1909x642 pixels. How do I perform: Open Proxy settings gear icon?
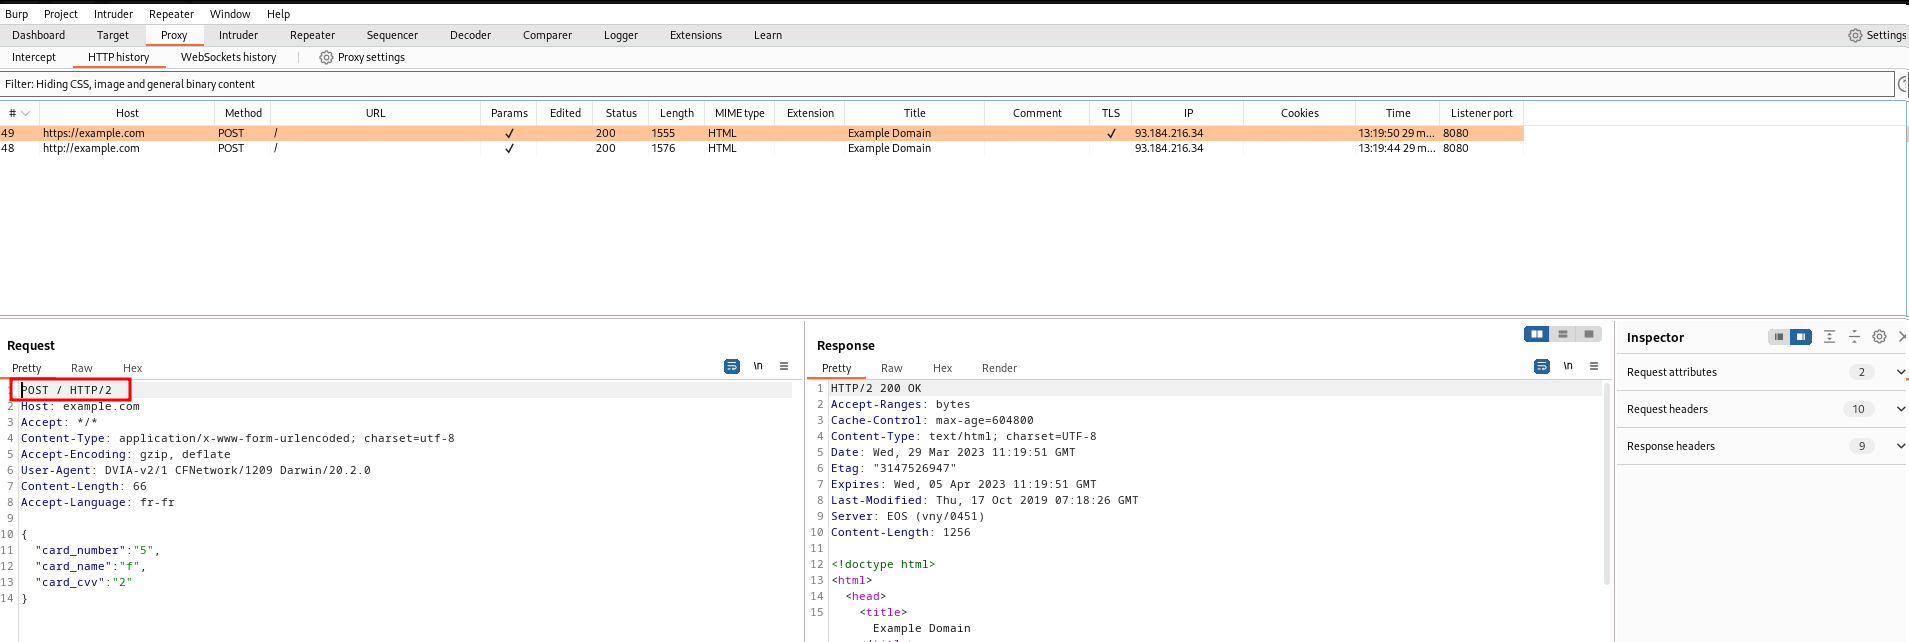326,58
